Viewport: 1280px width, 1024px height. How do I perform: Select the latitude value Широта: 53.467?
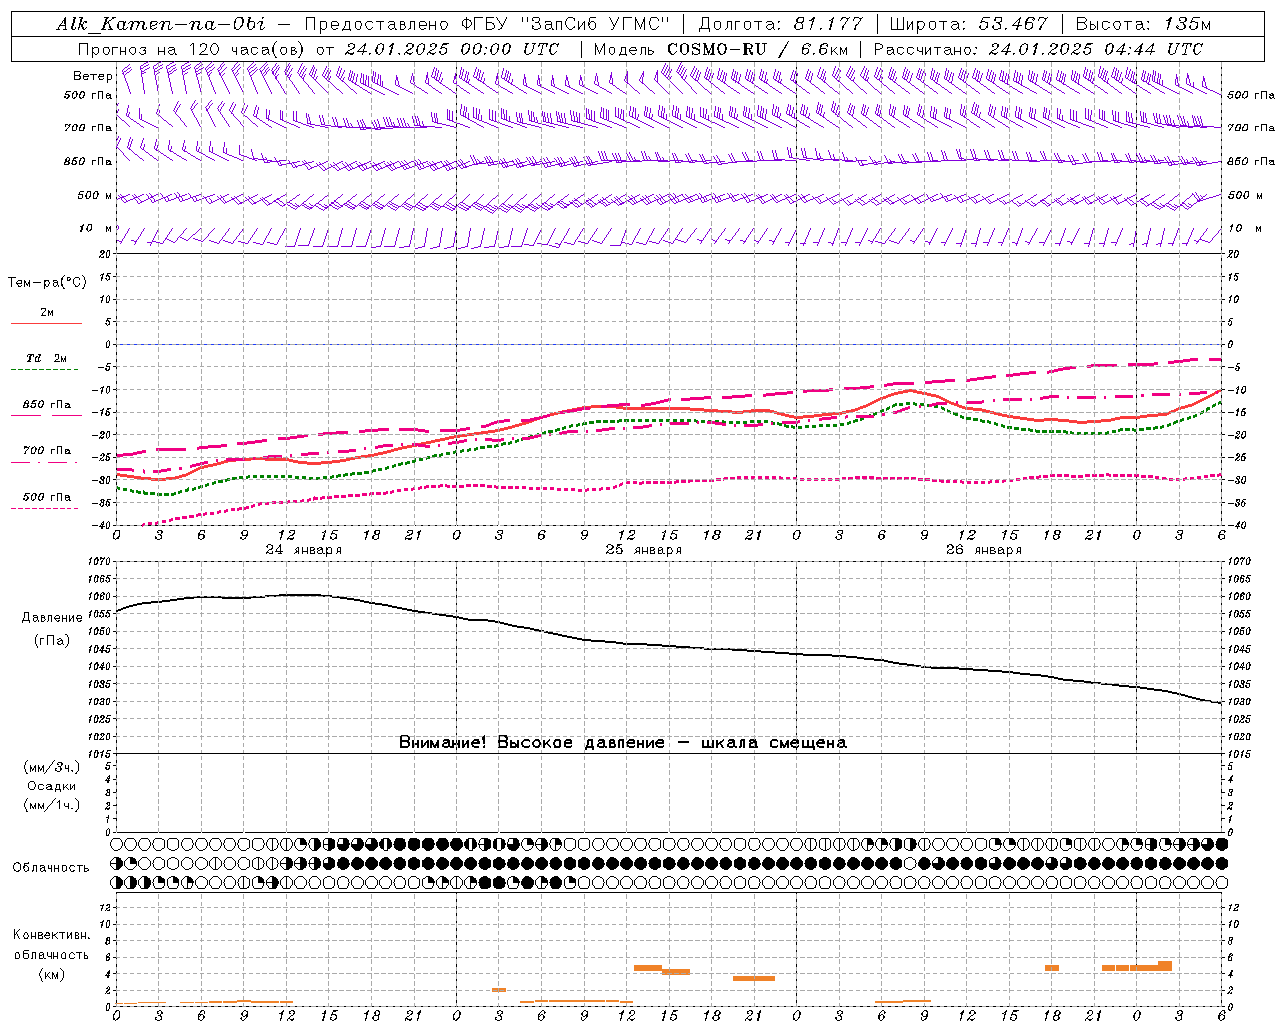pyautogui.click(x=969, y=24)
